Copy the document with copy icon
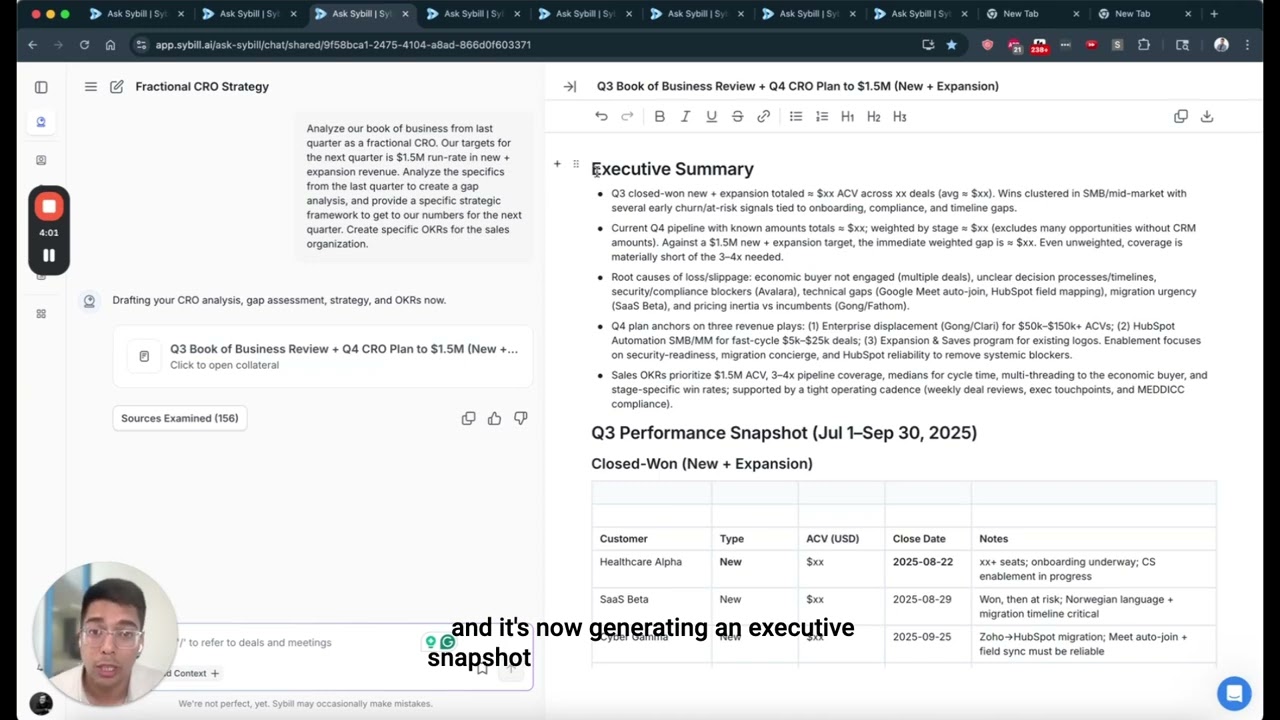 (1181, 116)
